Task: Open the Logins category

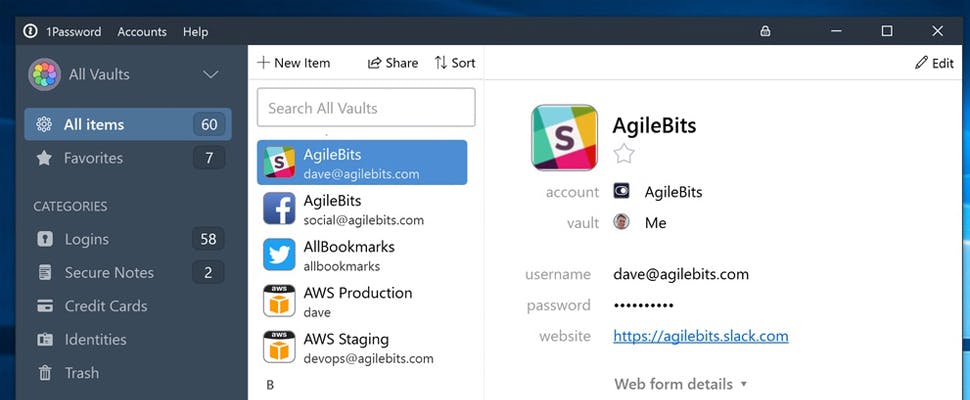Action: pyautogui.click(x=128, y=239)
